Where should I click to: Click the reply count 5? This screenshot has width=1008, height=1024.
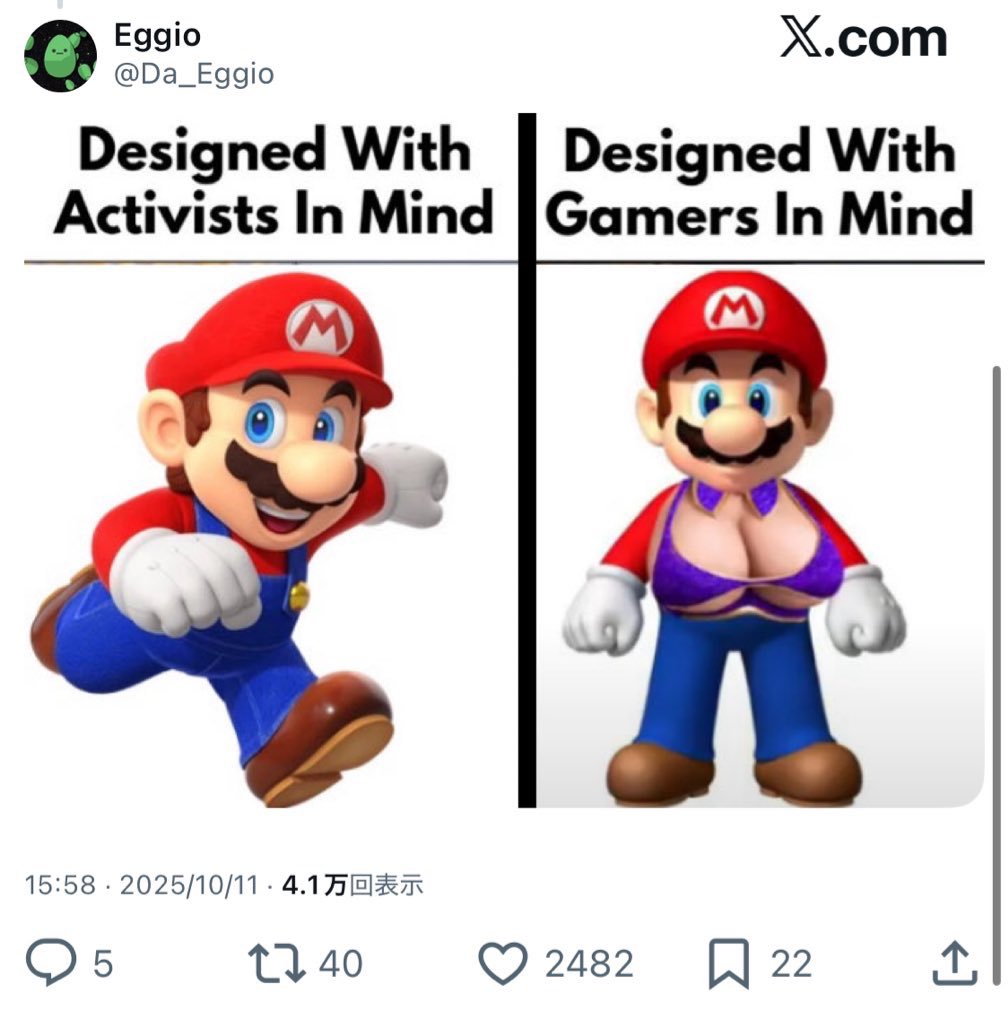coord(103,964)
